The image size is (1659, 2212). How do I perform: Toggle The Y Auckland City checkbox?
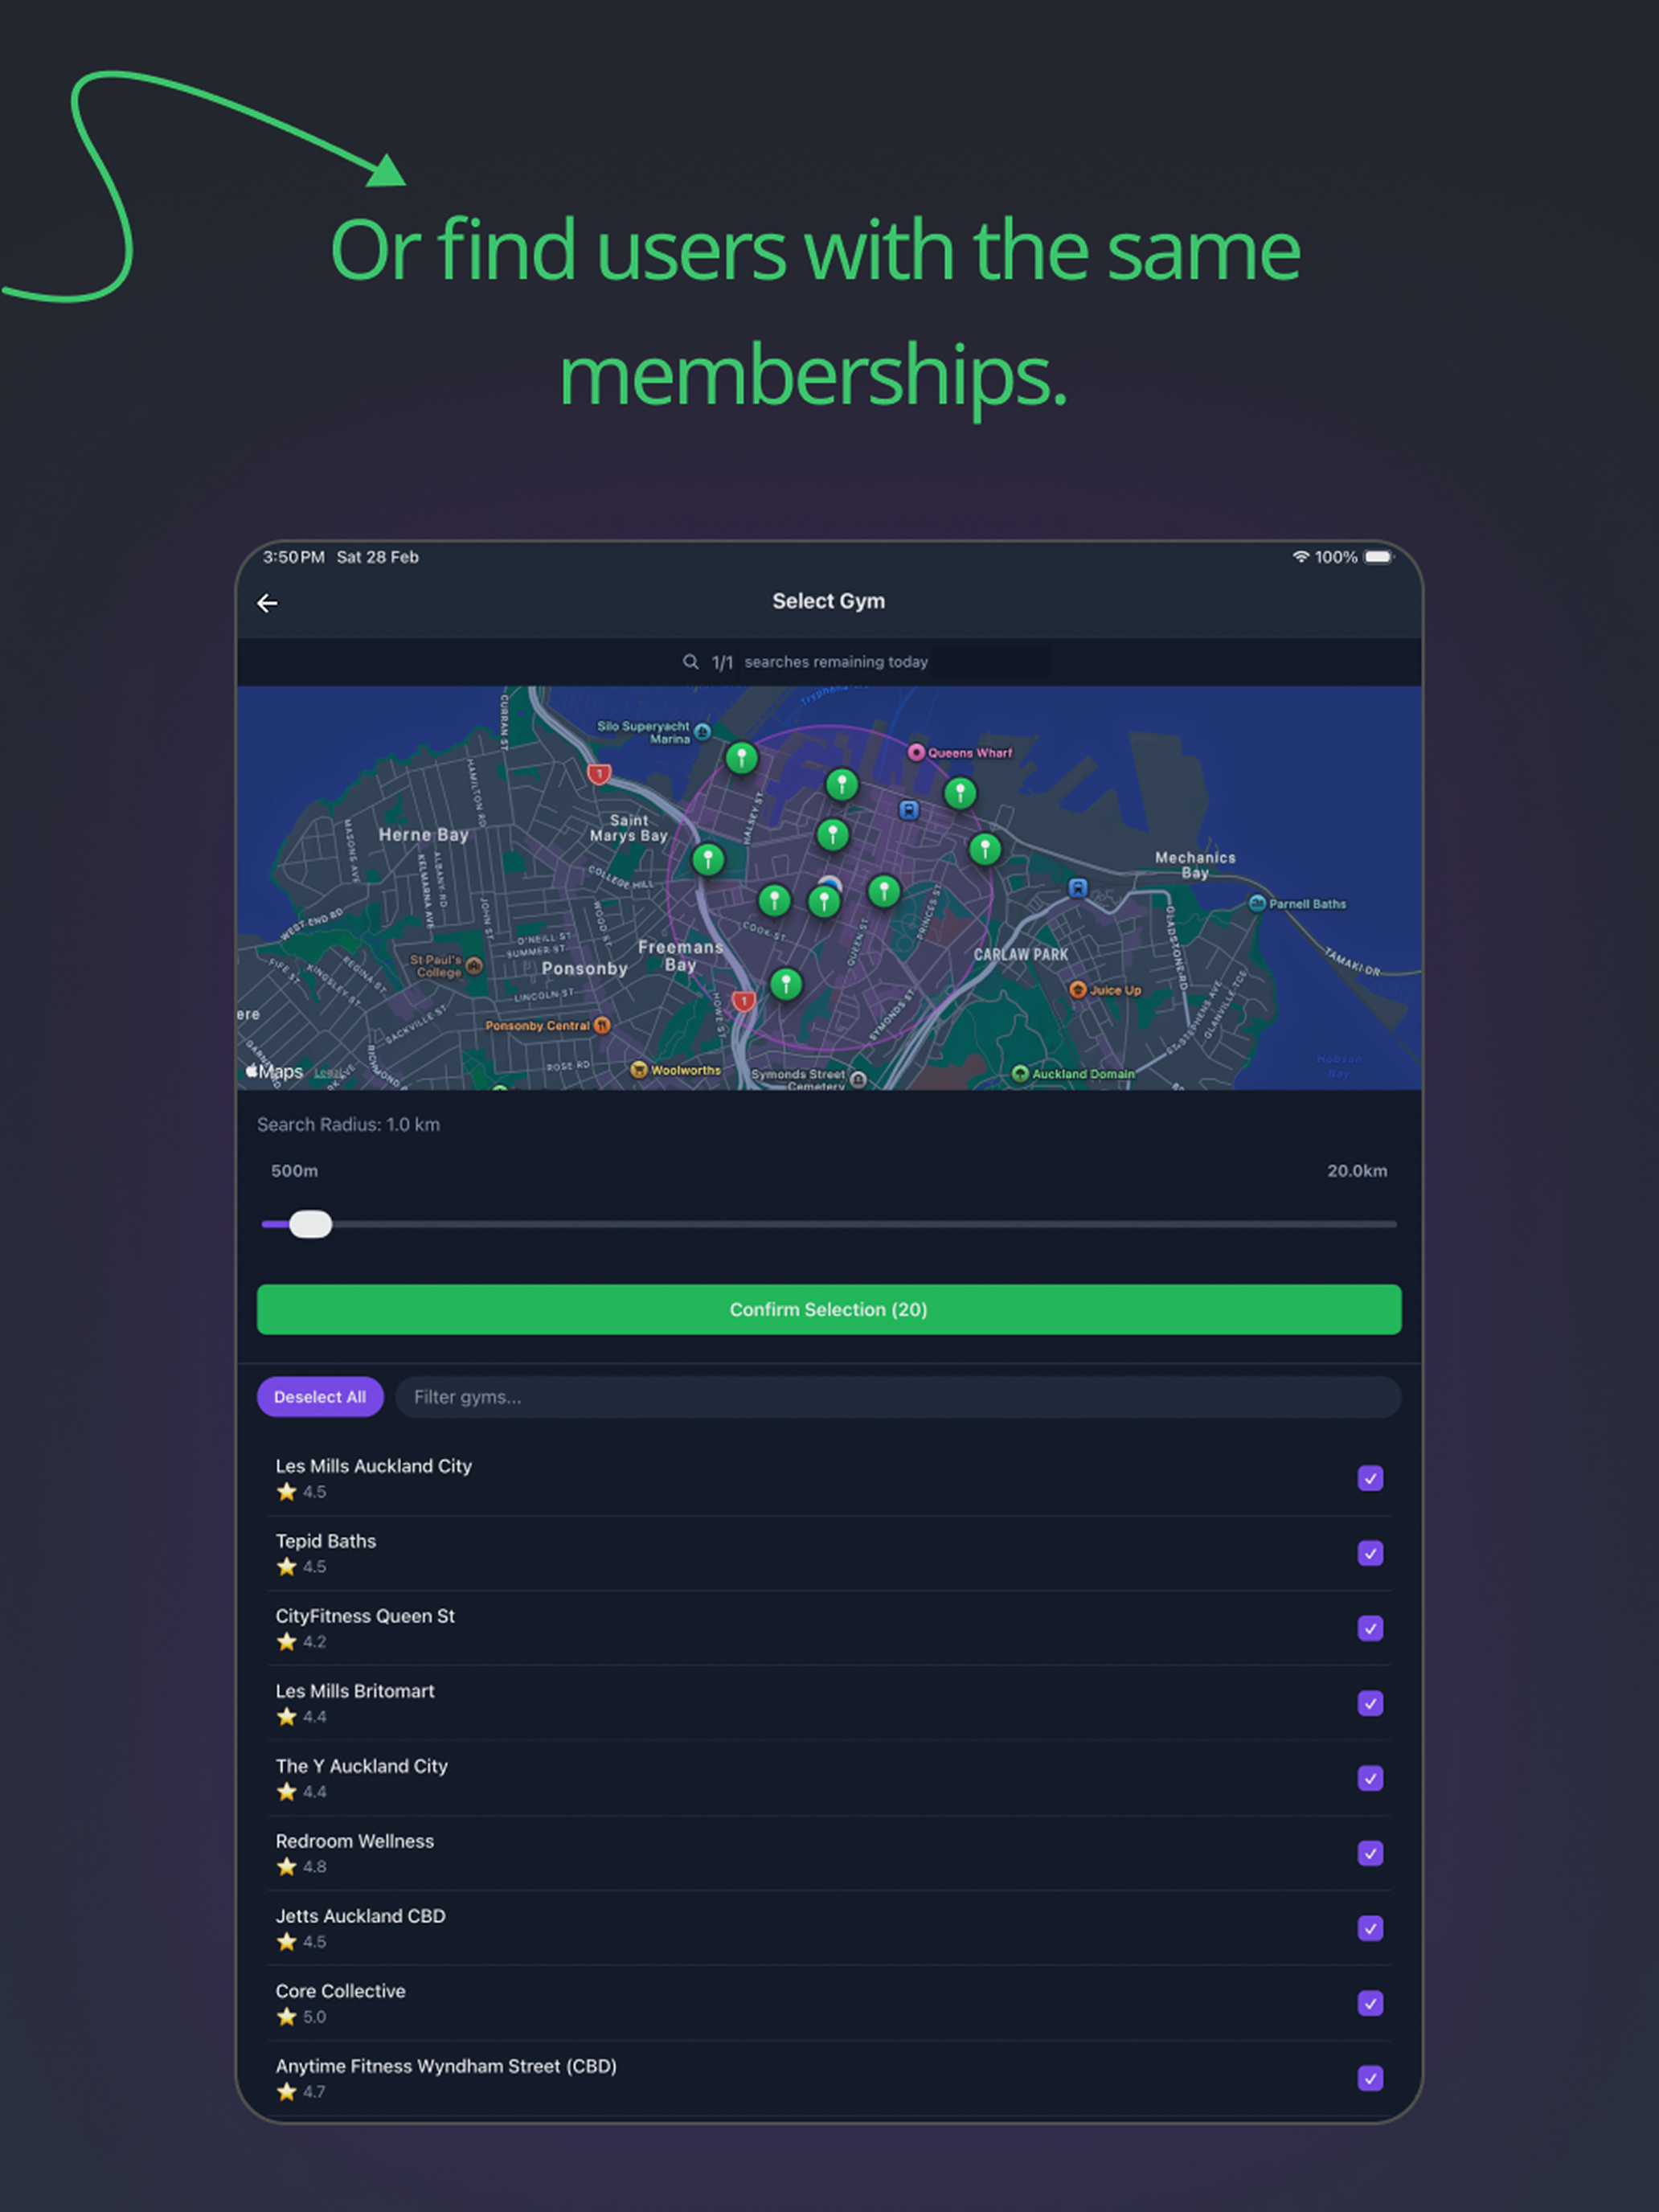point(1370,1778)
